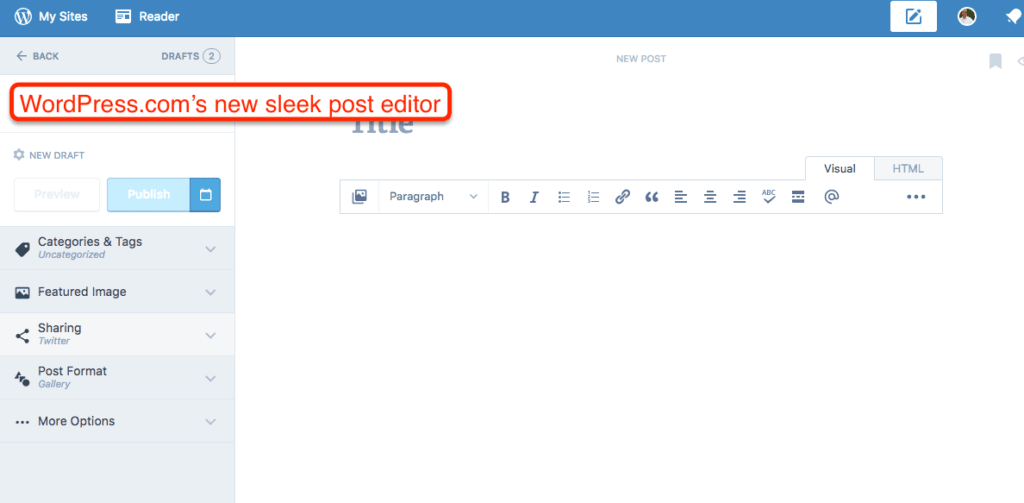Insert a numbered list
This screenshot has width=1024, height=503.
[593, 197]
